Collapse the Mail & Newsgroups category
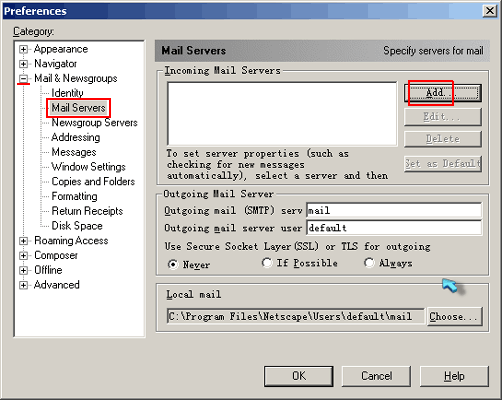This screenshot has width=502, height=400. pos(23,79)
